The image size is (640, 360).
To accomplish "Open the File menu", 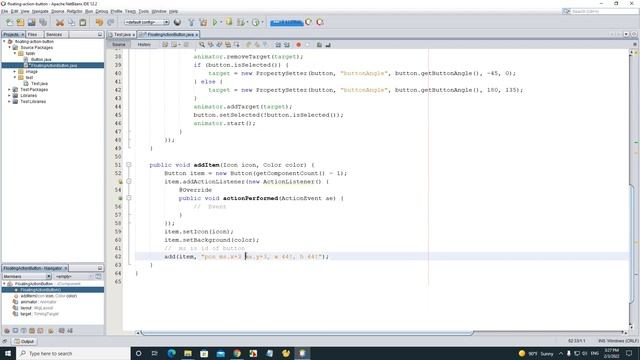I will point(4,11).
